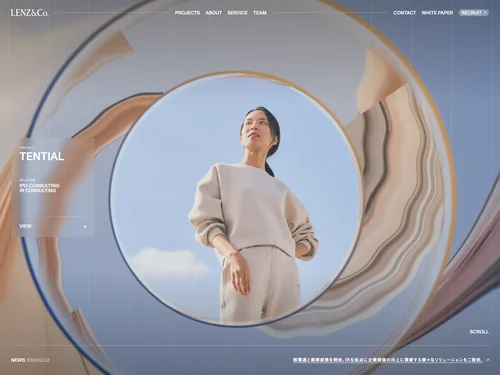
Task: Open the PROJECTS menu item
Action: (187, 13)
